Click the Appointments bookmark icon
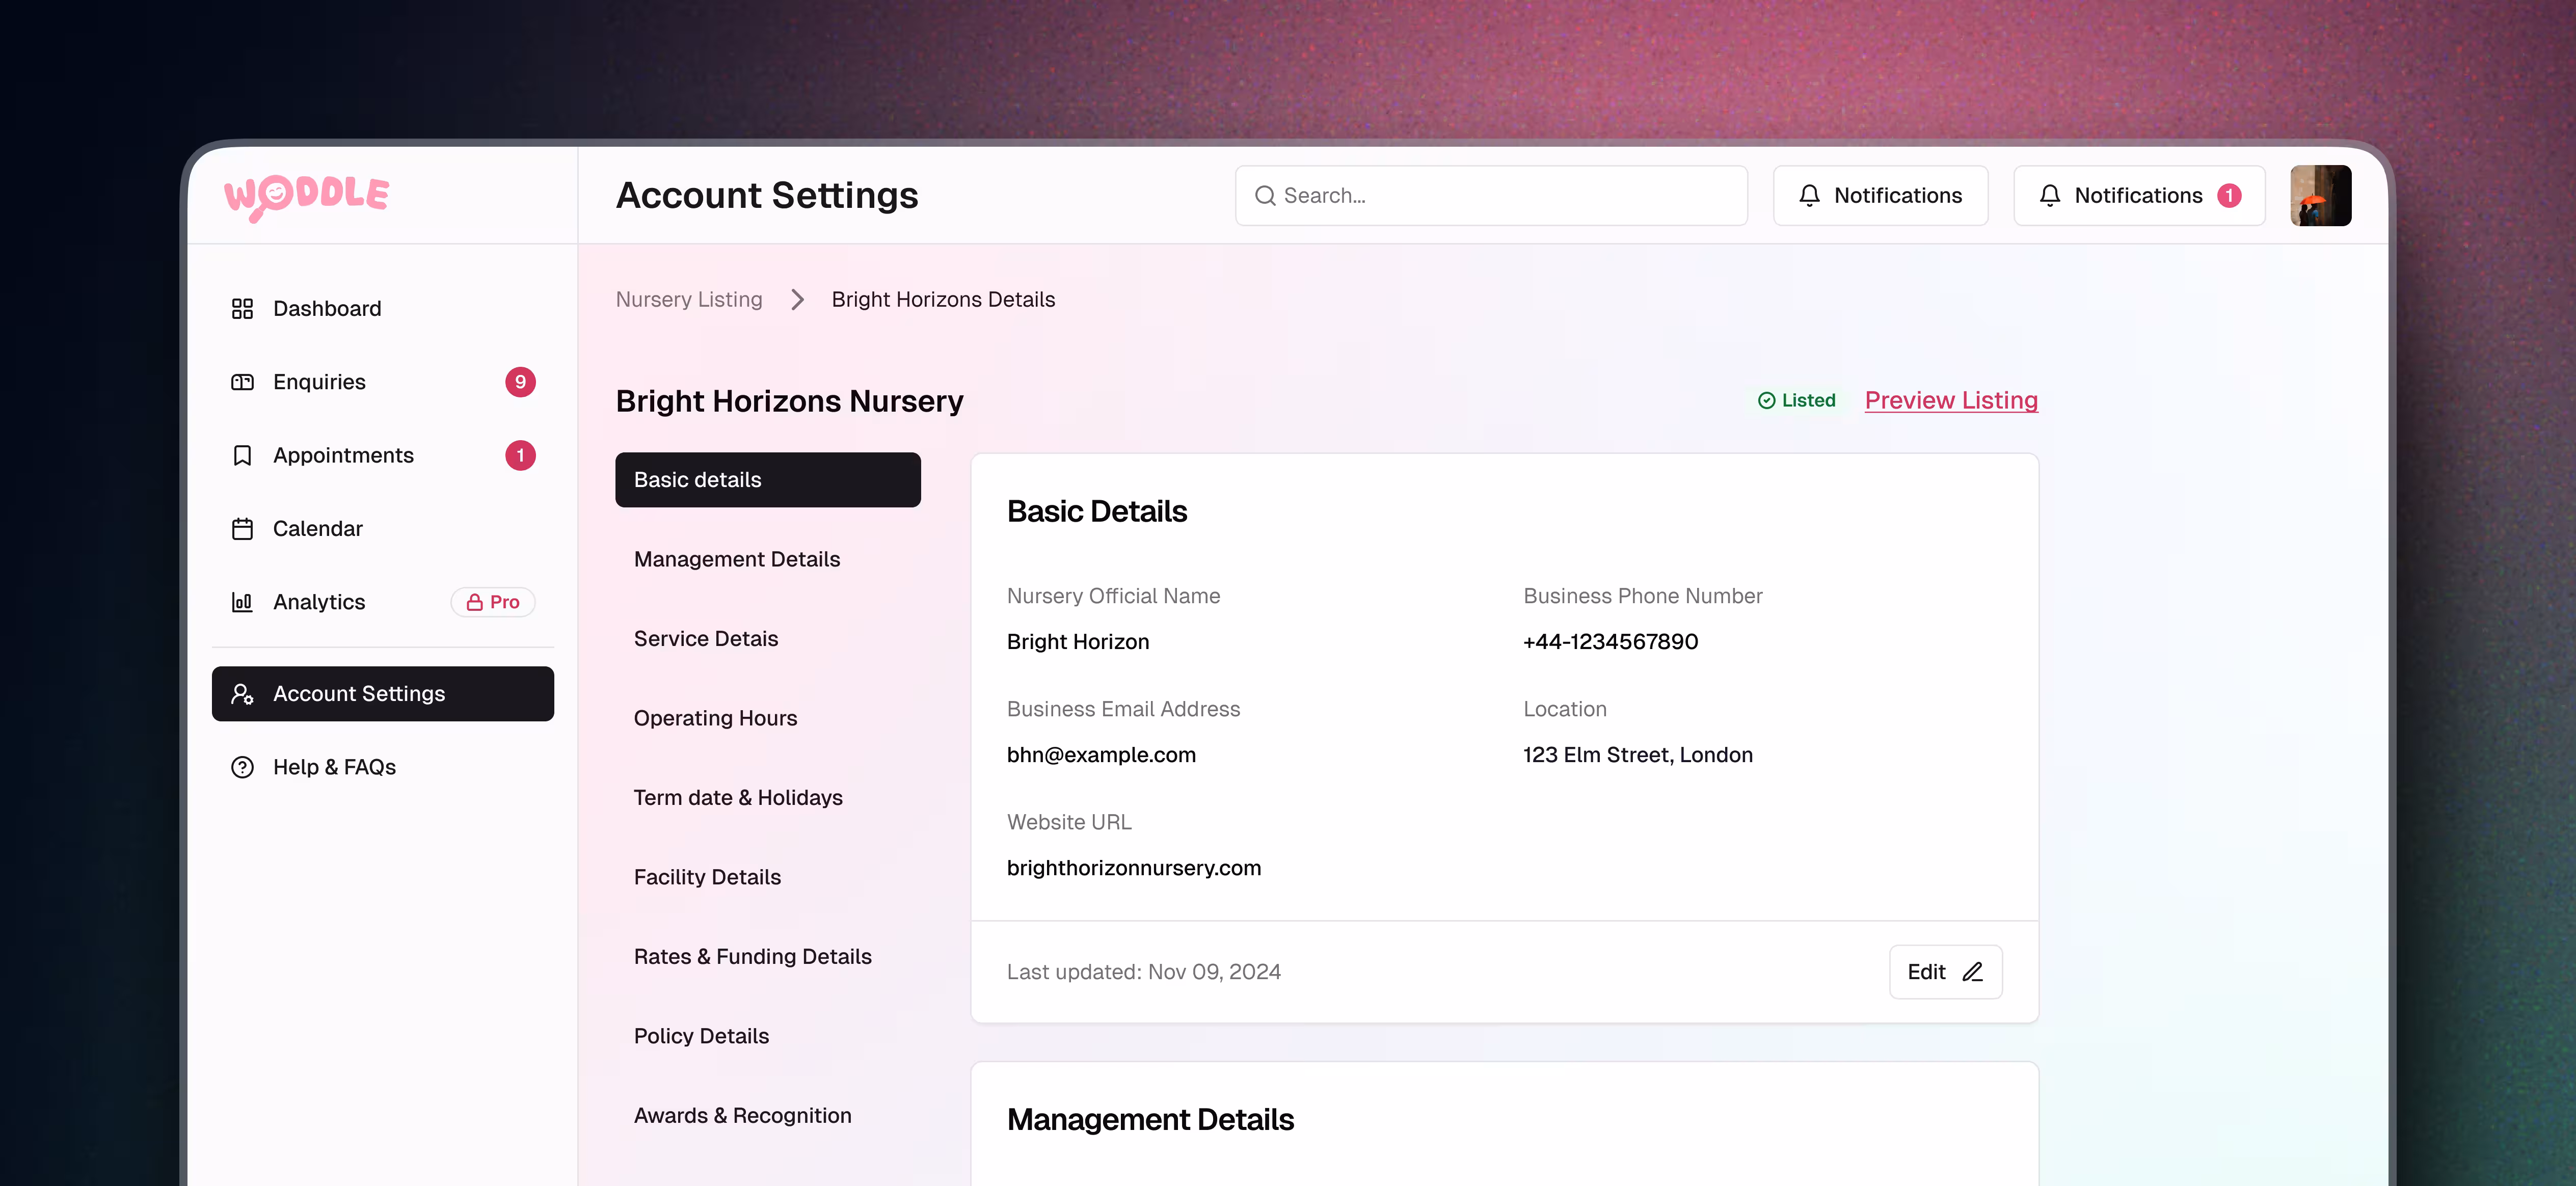 pyautogui.click(x=242, y=456)
